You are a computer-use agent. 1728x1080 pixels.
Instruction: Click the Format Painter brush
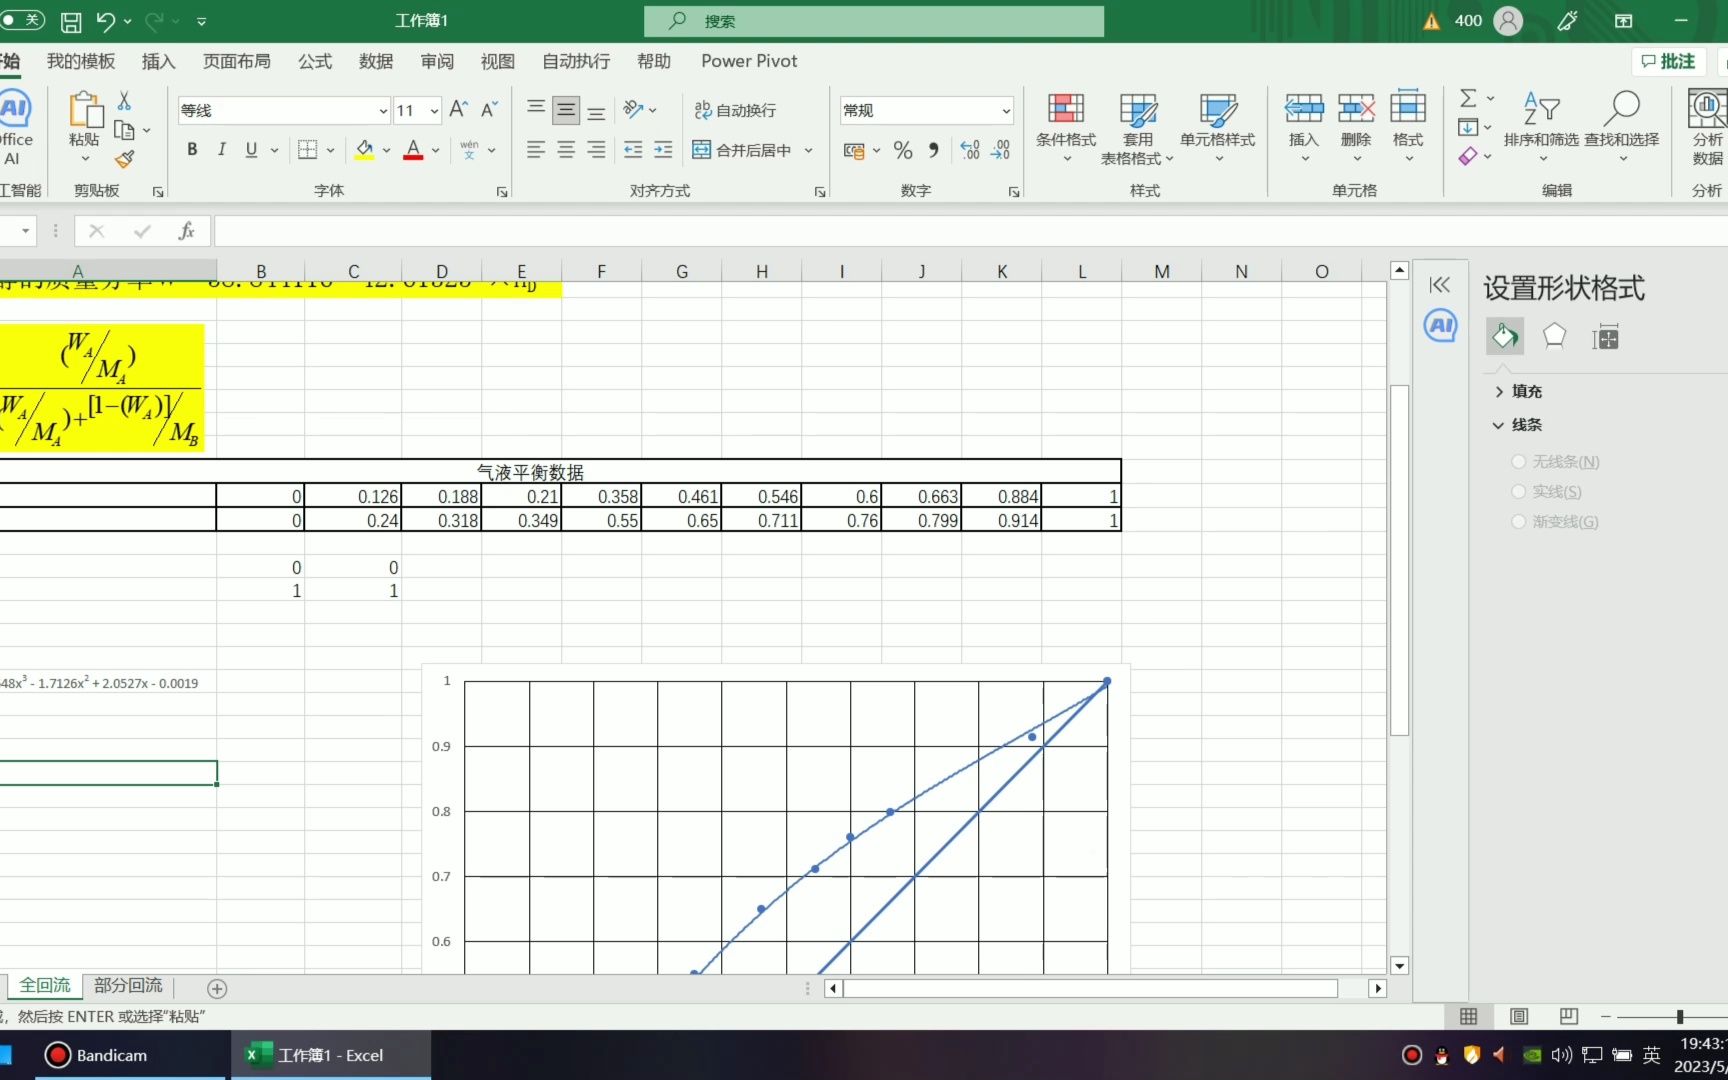[x=124, y=159]
